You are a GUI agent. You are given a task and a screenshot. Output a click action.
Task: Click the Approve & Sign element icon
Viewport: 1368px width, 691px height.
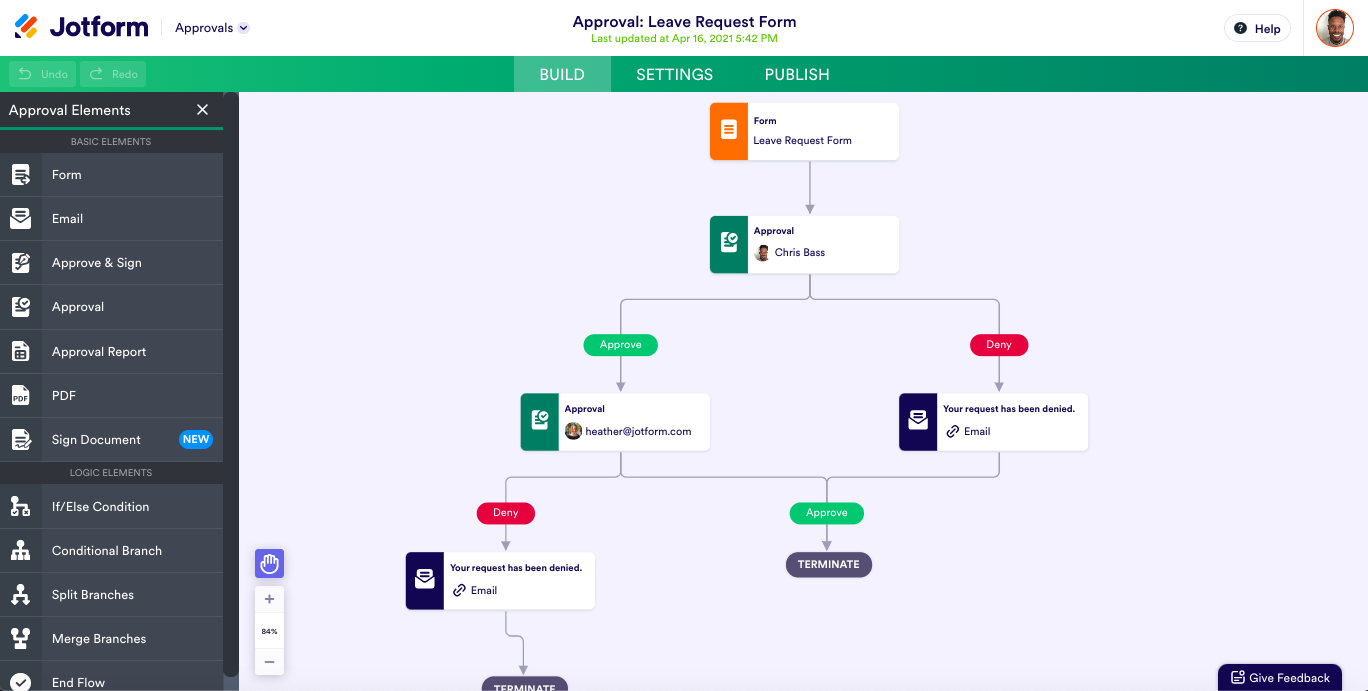click(x=20, y=263)
